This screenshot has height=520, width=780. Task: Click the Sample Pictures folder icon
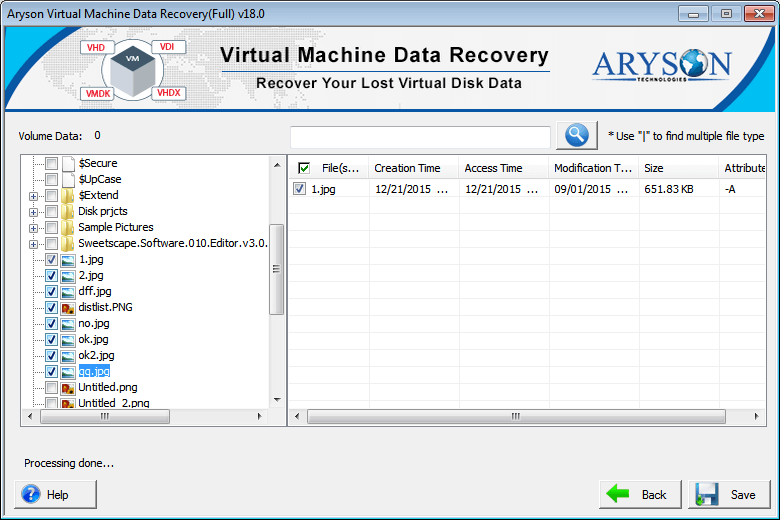point(67,227)
